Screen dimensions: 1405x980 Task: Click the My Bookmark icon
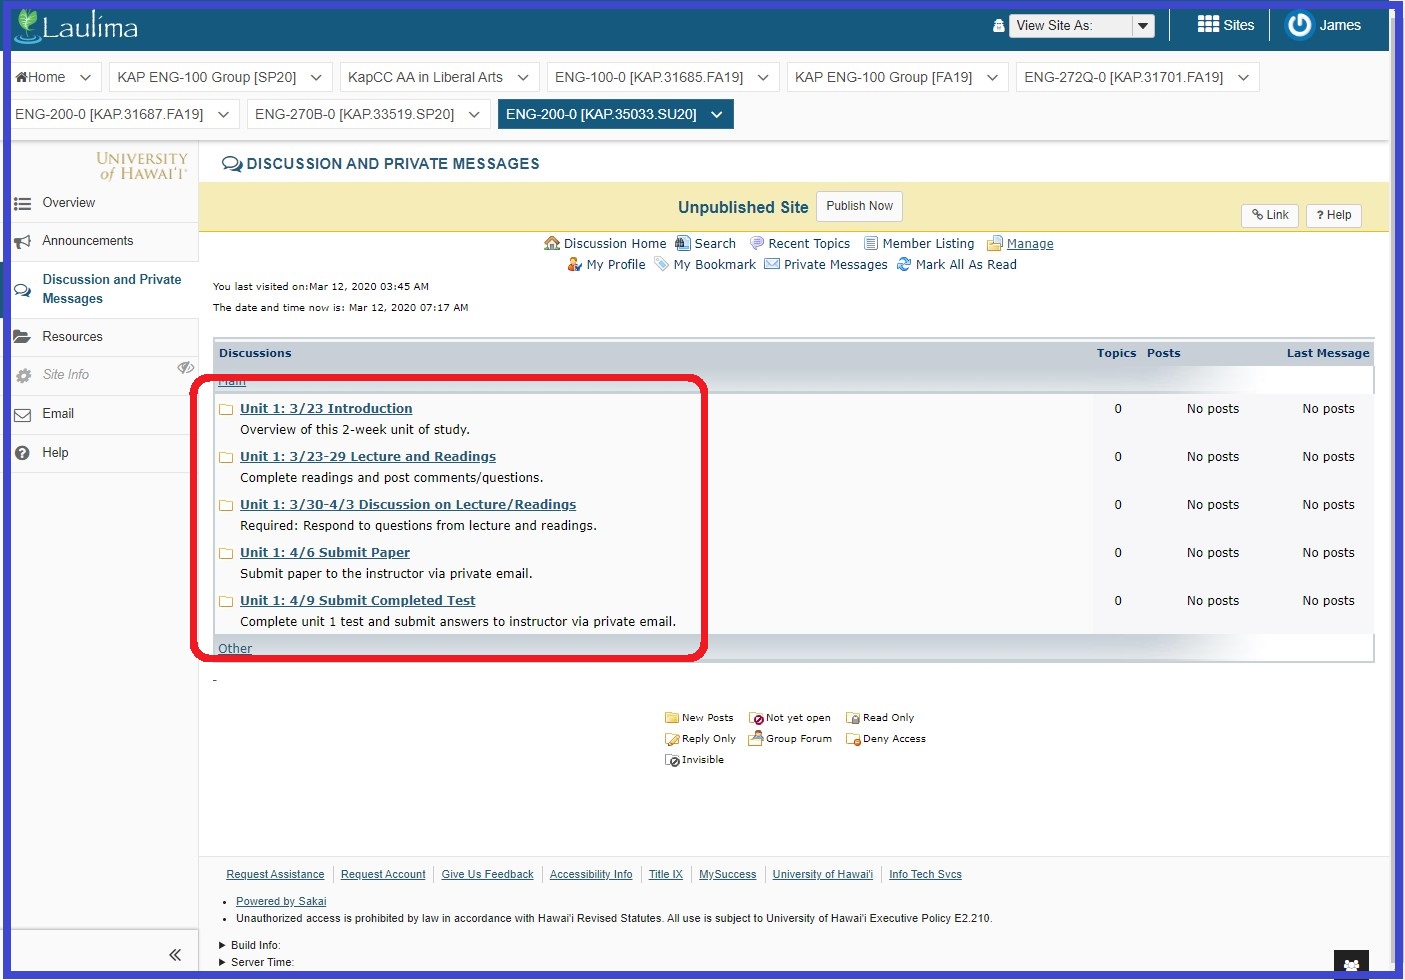click(x=661, y=264)
